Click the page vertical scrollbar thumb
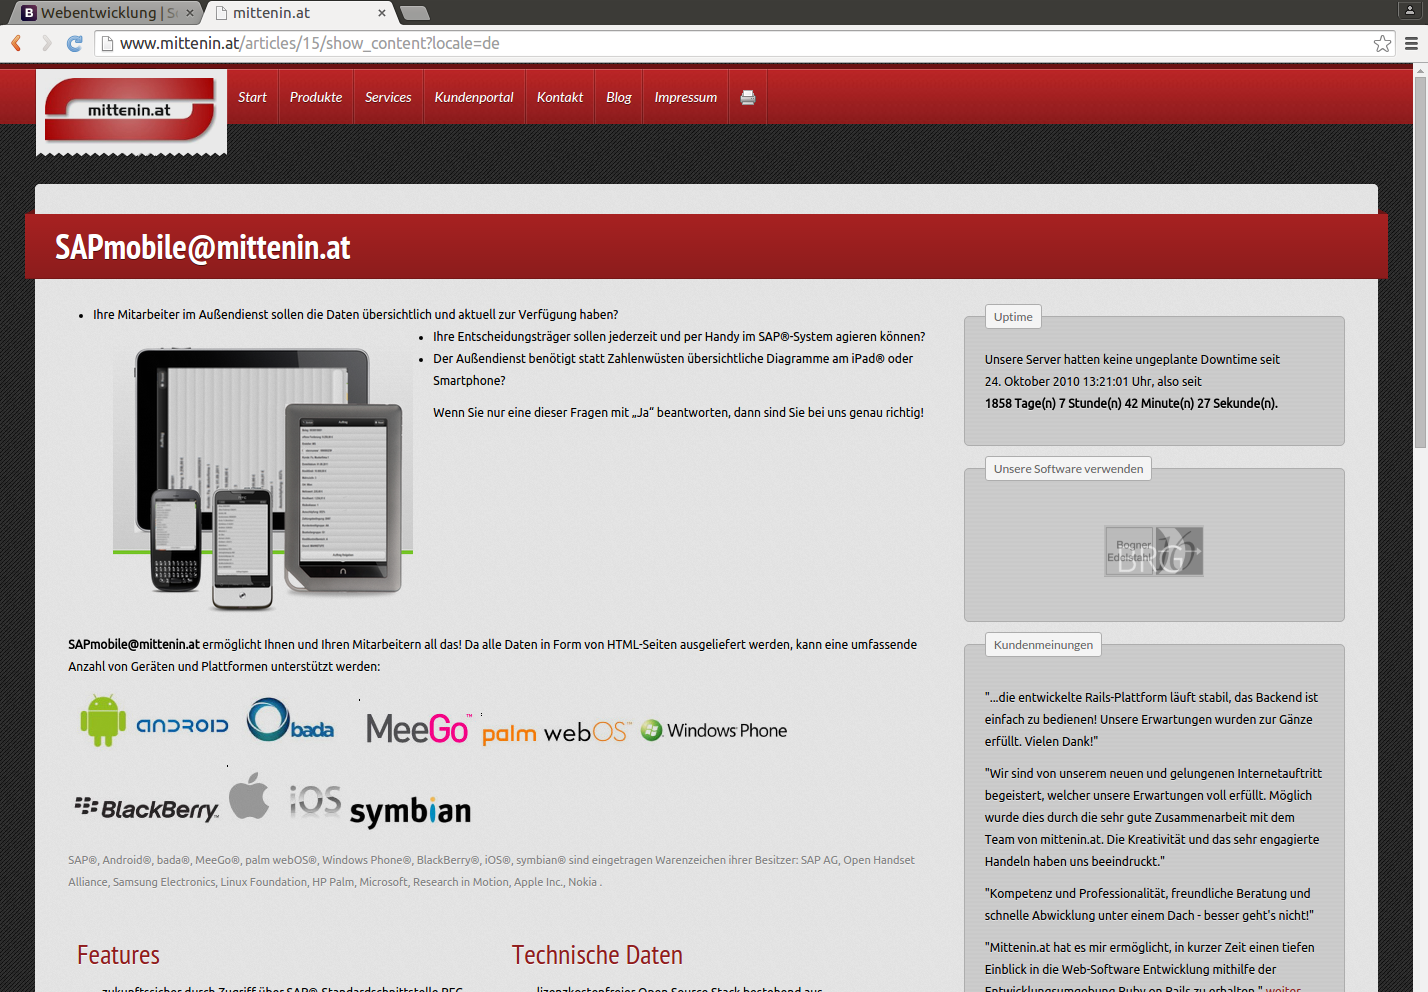This screenshot has width=1428, height=992. point(1420,262)
